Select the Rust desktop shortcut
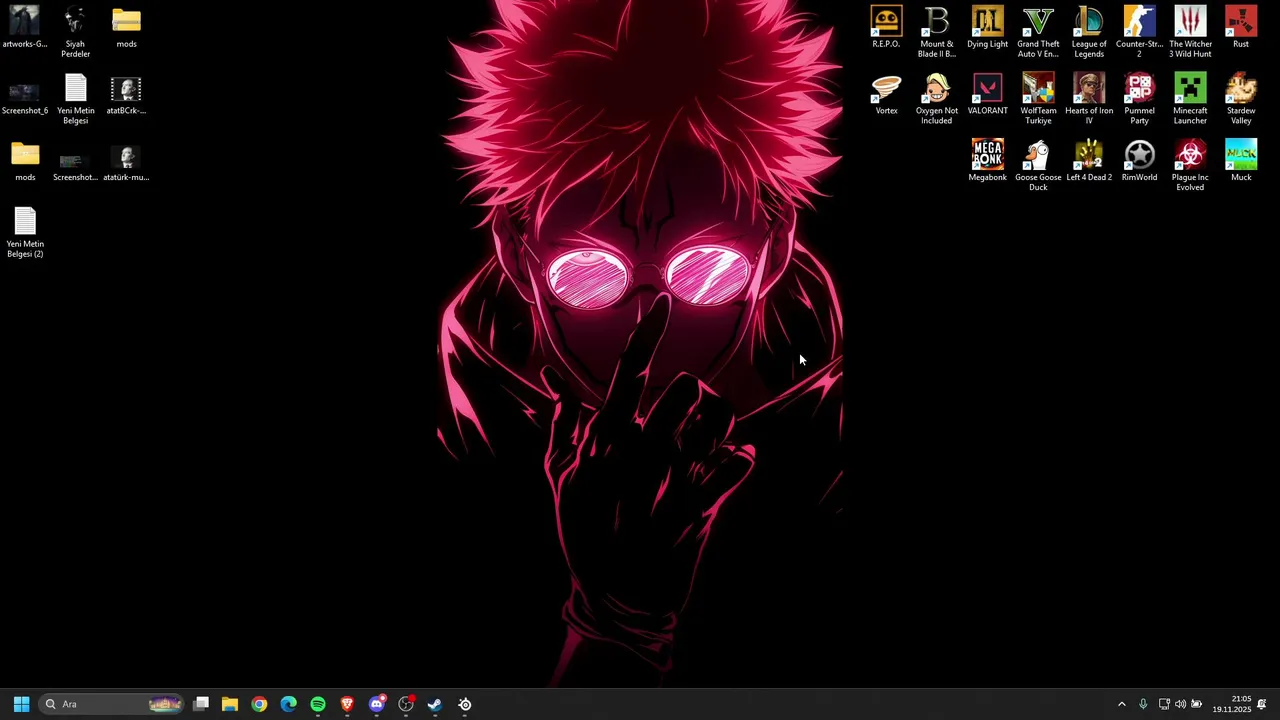The width and height of the screenshot is (1280, 720). click(x=1241, y=28)
